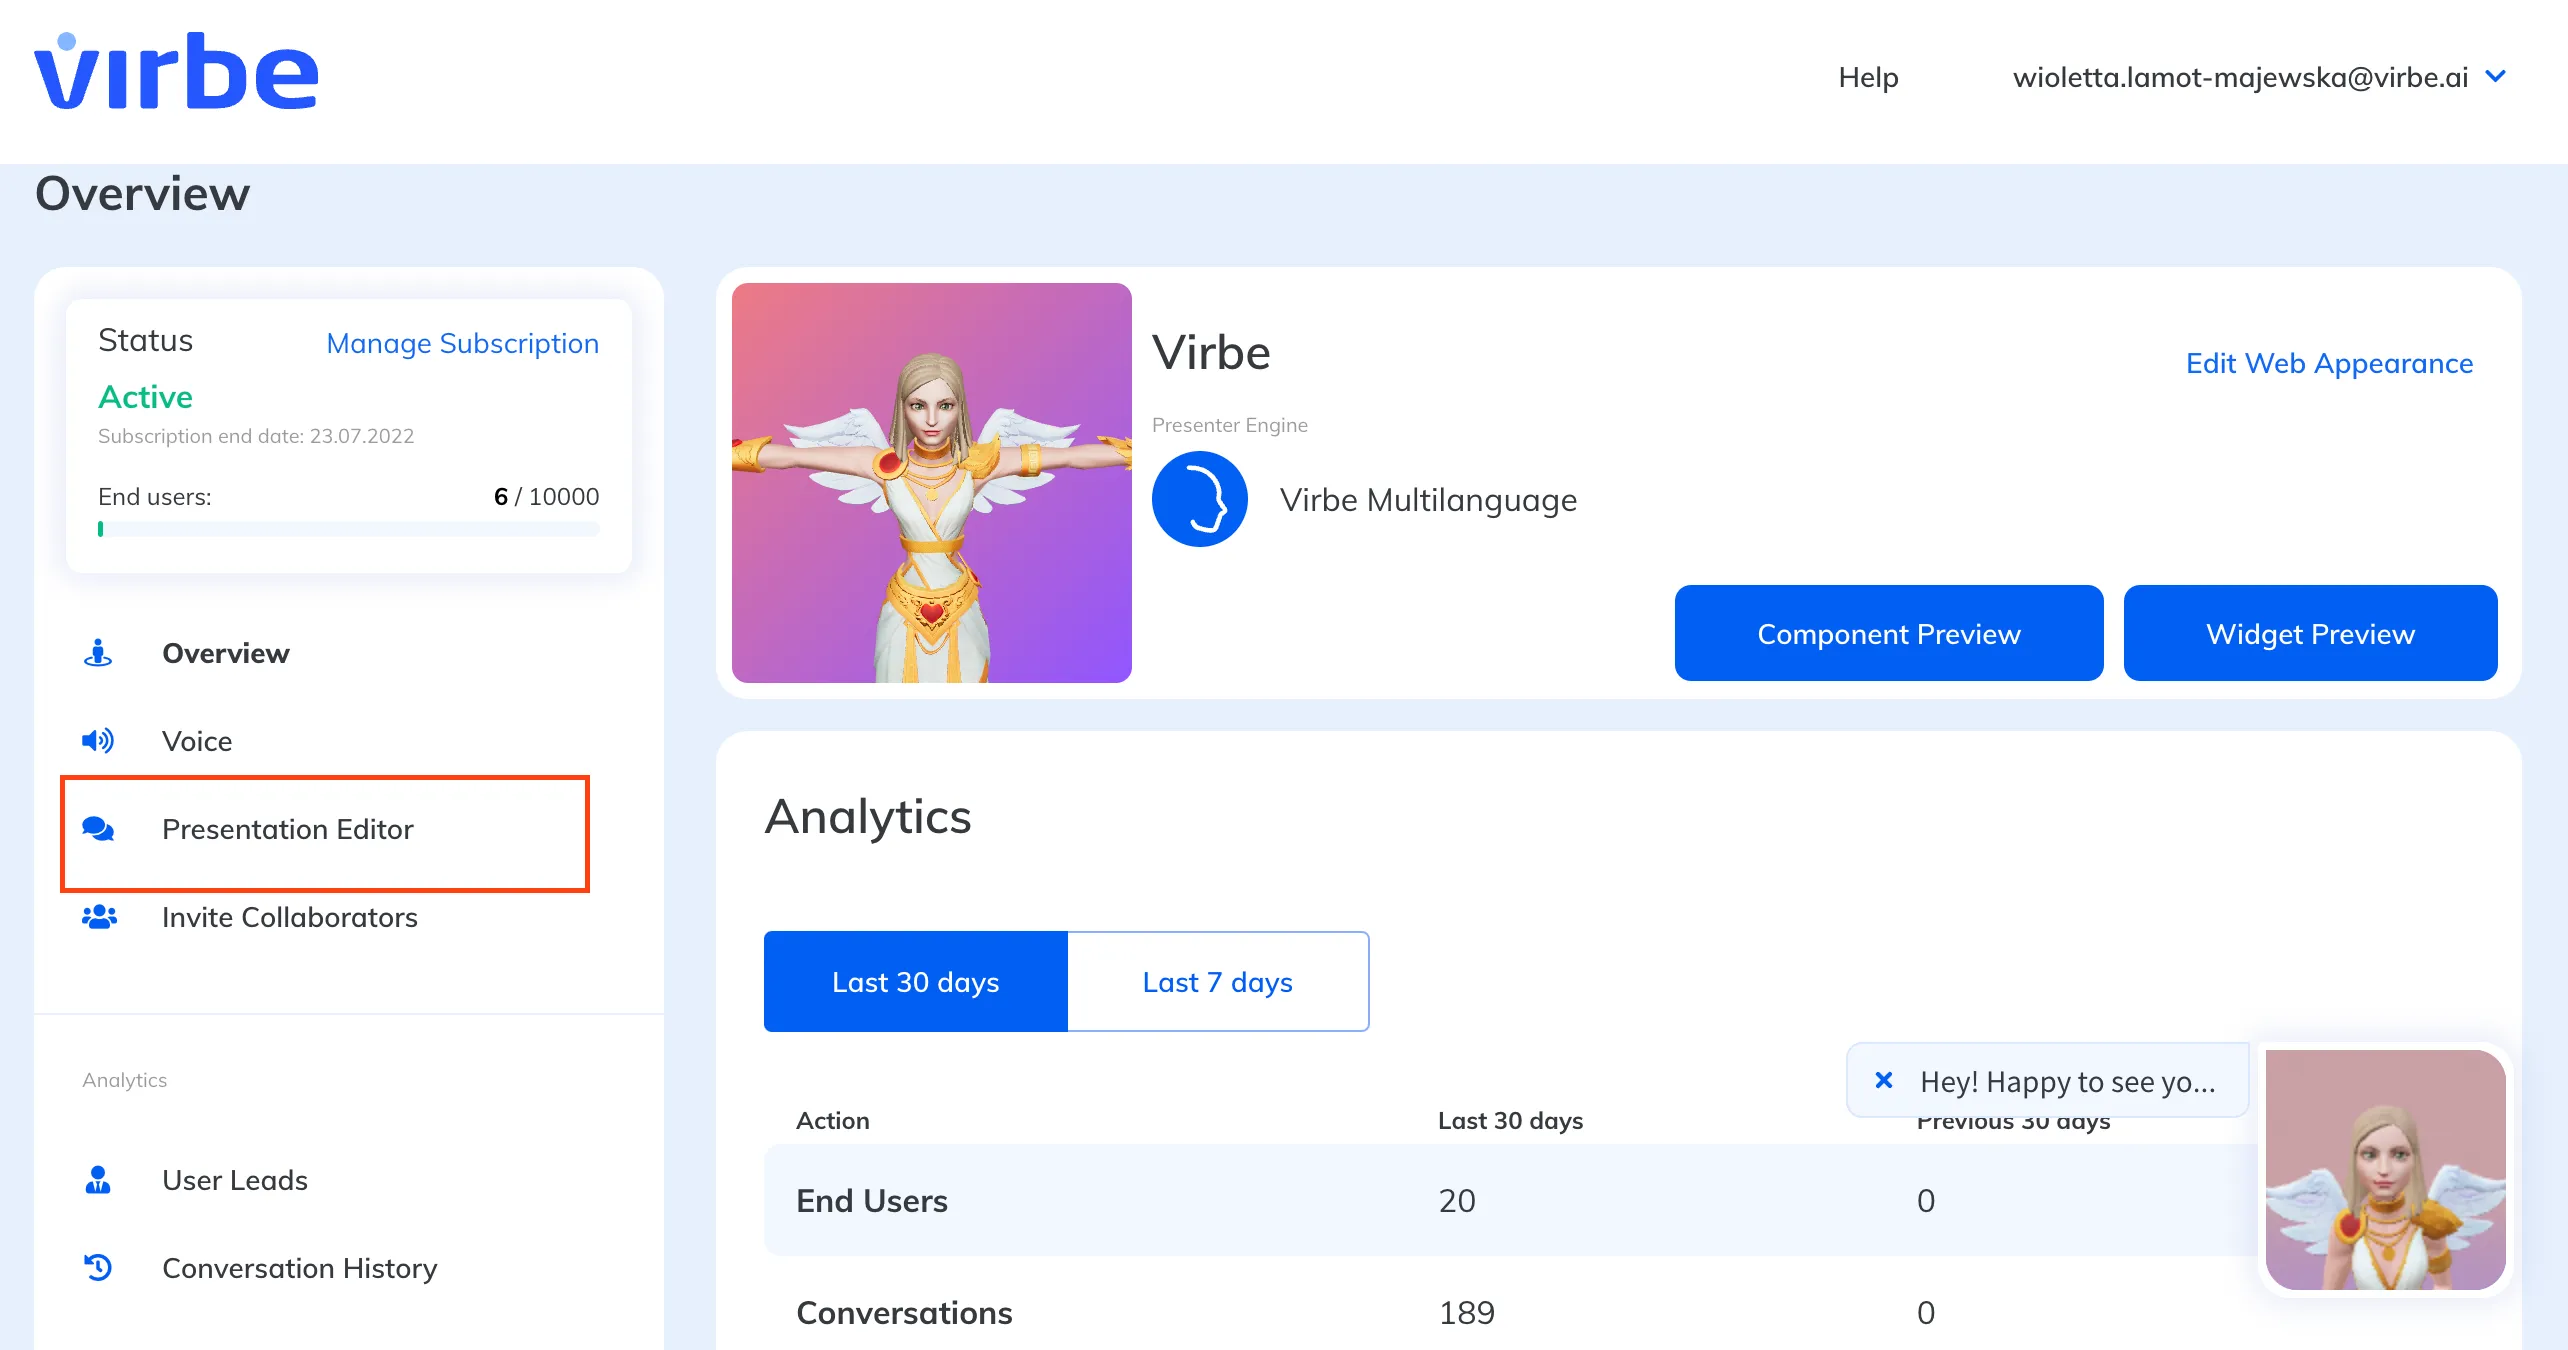Click the Invite Collaborators people icon
Viewport: 2568px width, 1350px height.
point(99,917)
